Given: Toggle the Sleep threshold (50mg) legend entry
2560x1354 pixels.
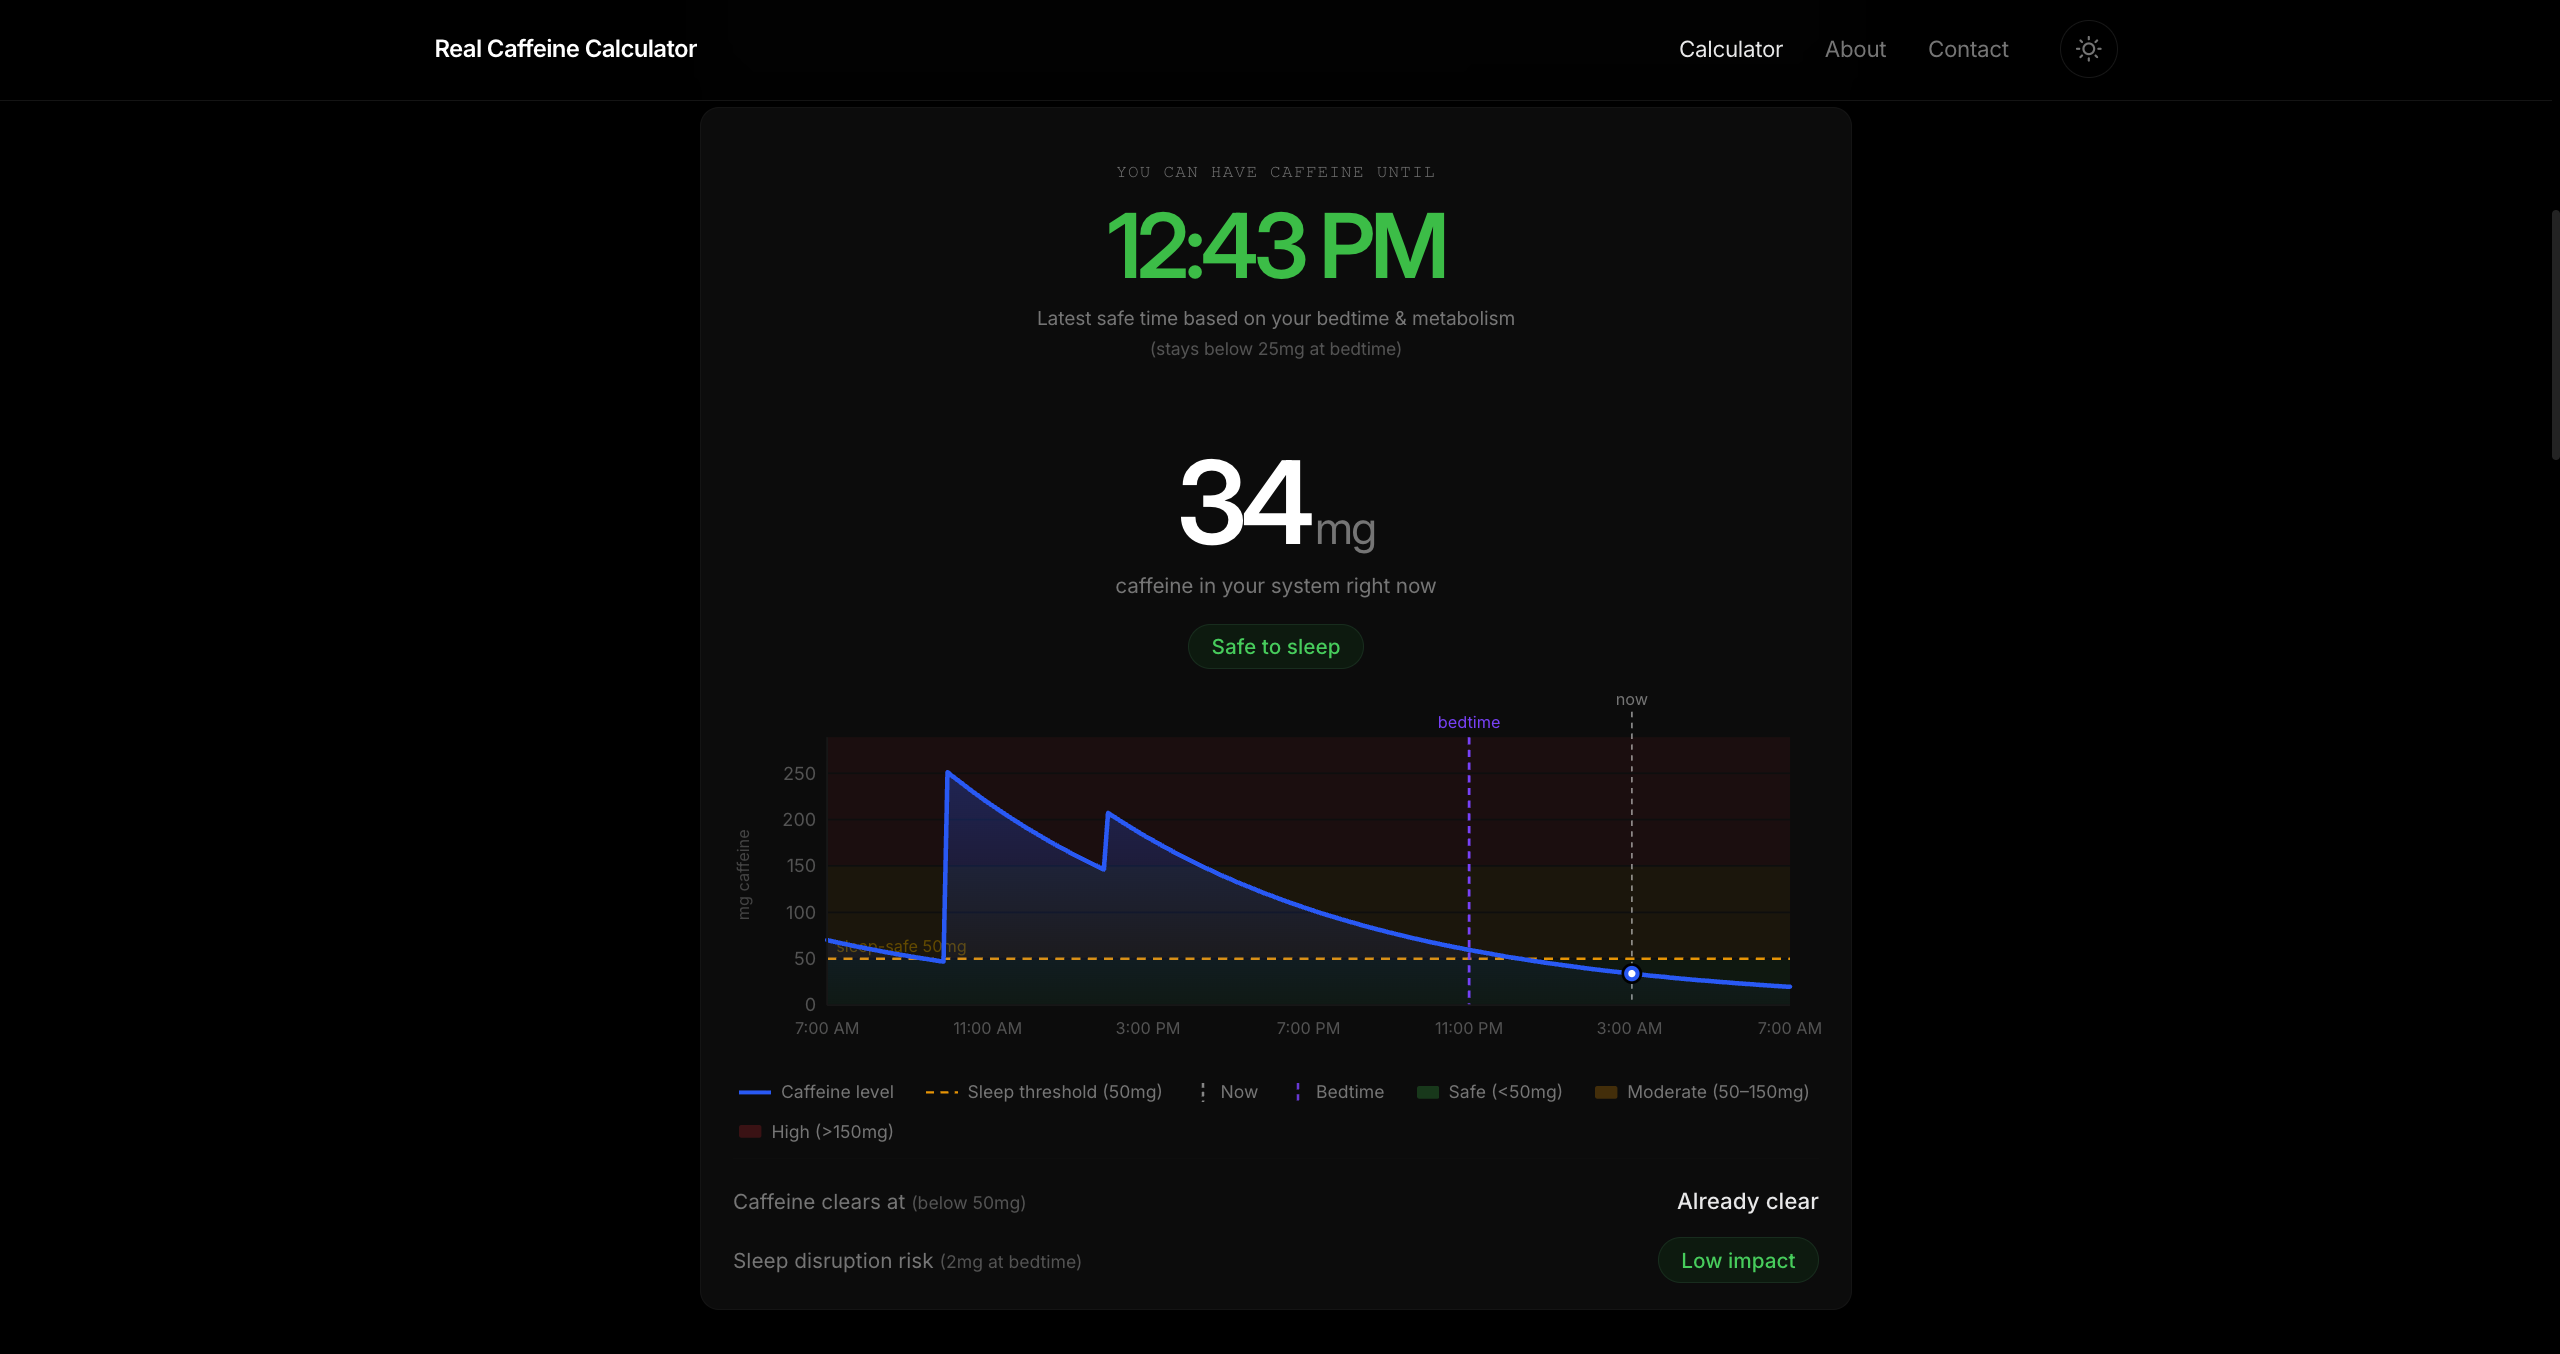Looking at the screenshot, I should coord(1044,1091).
